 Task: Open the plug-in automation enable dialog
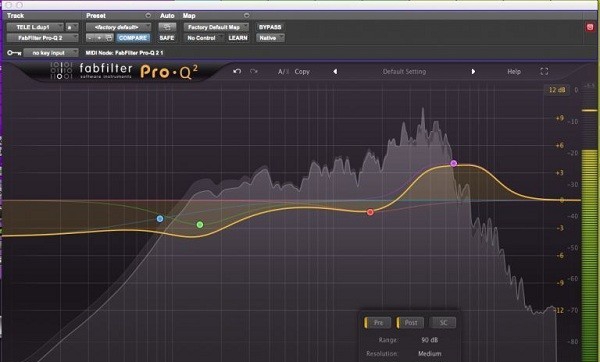[167, 27]
